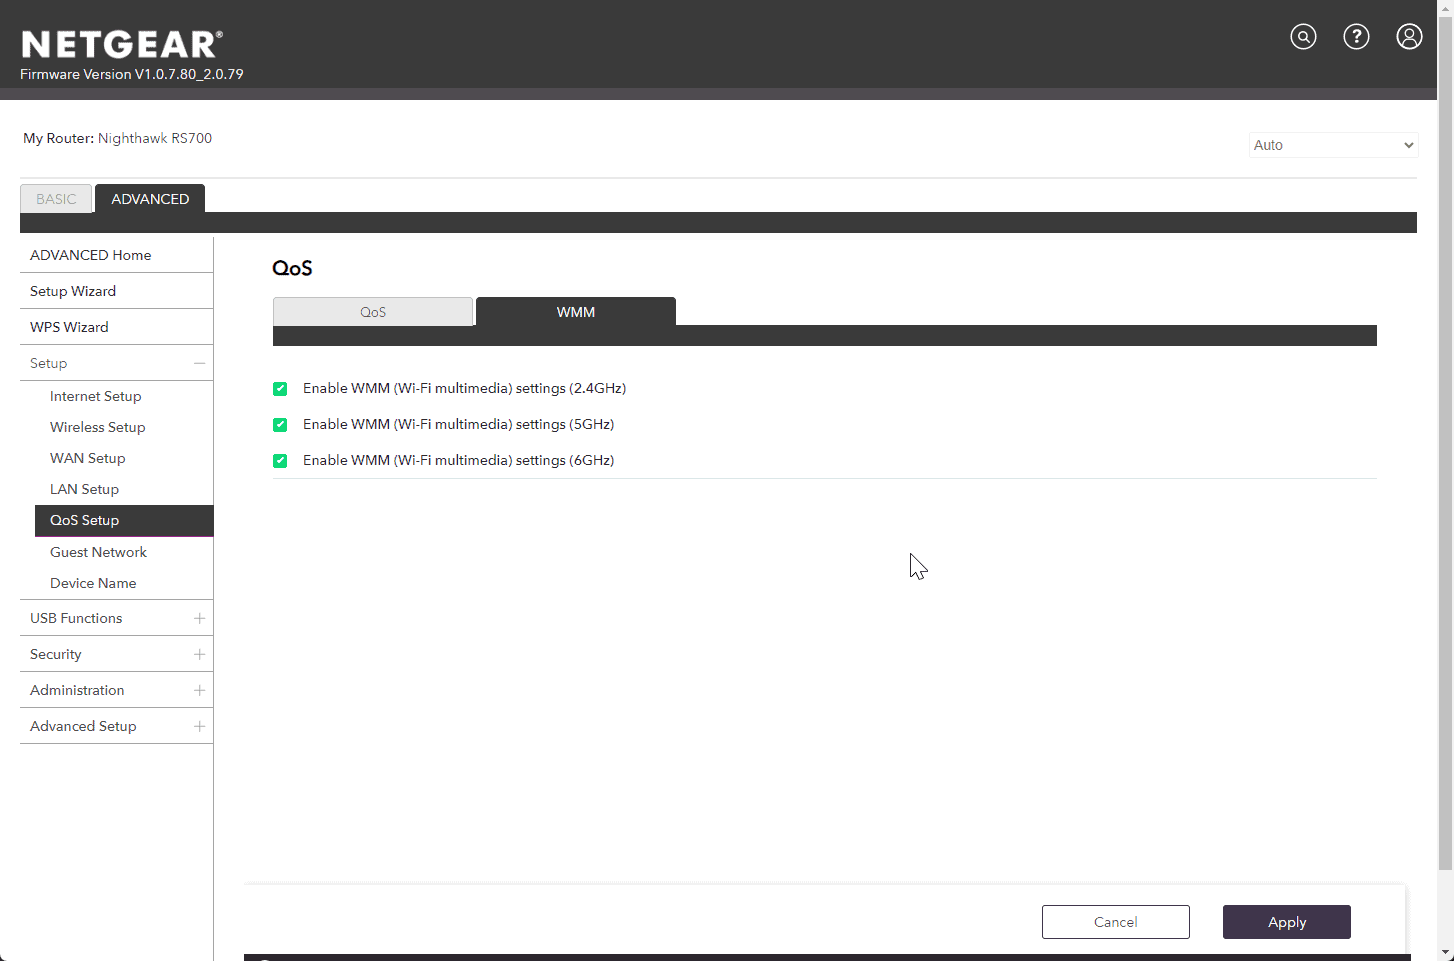This screenshot has width=1454, height=961.
Task: Click the Apply button
Action: [x=1286, y=922]
